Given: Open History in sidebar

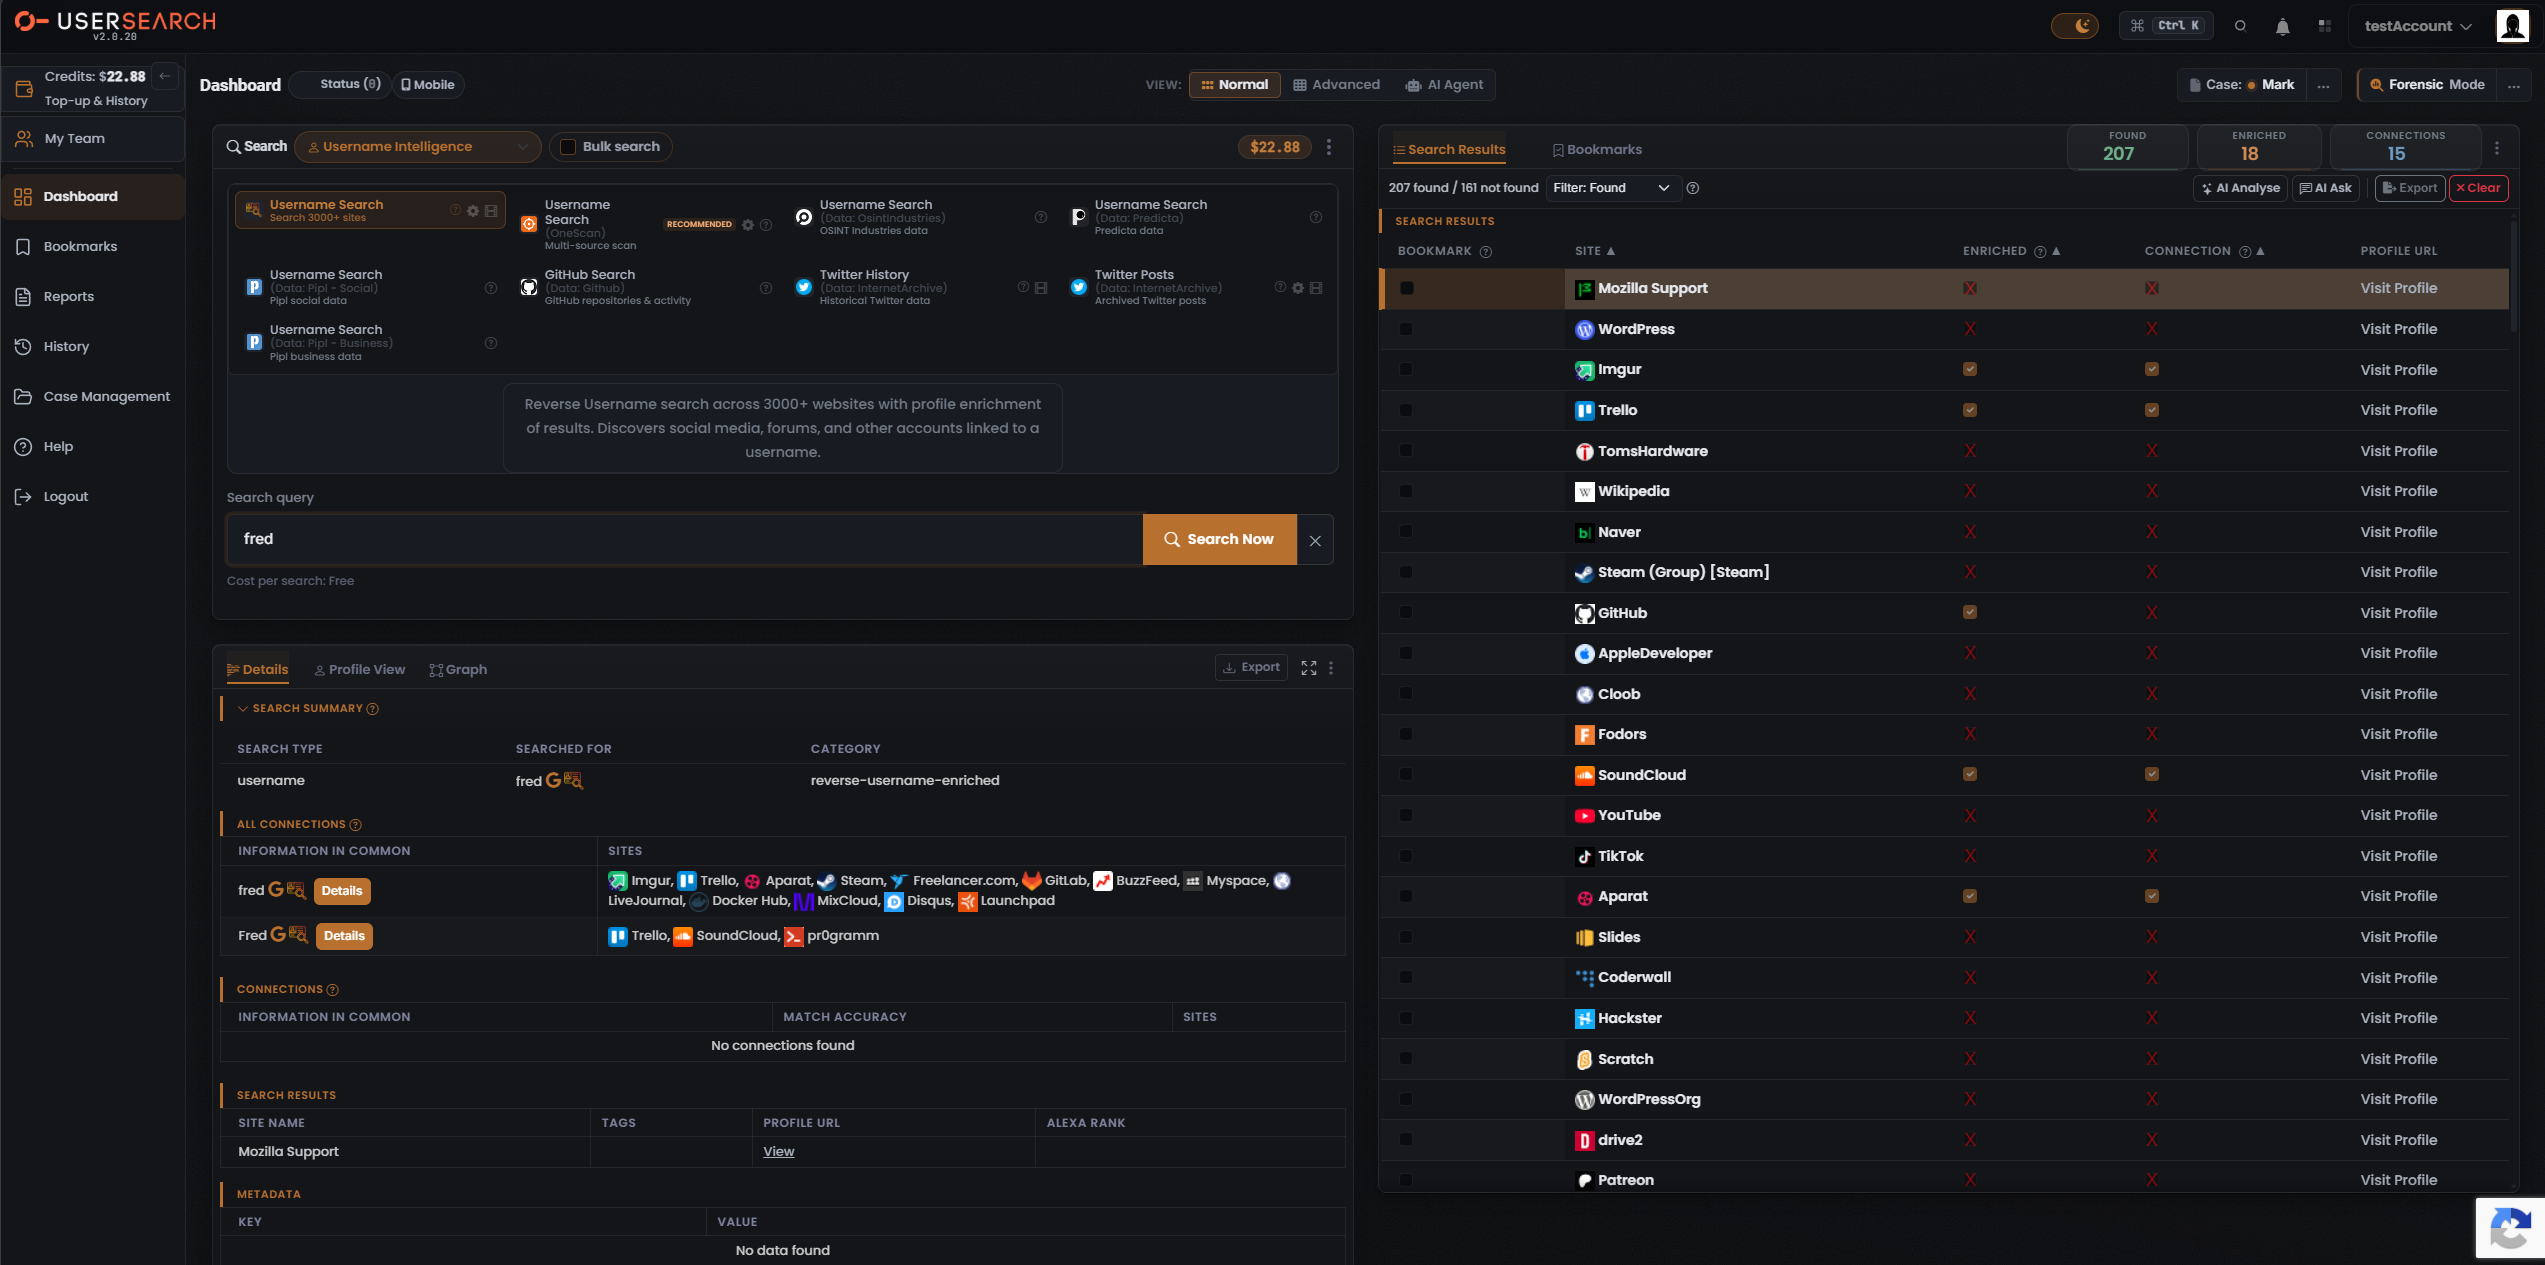Looking at the screenshot, I should [93, 347].
